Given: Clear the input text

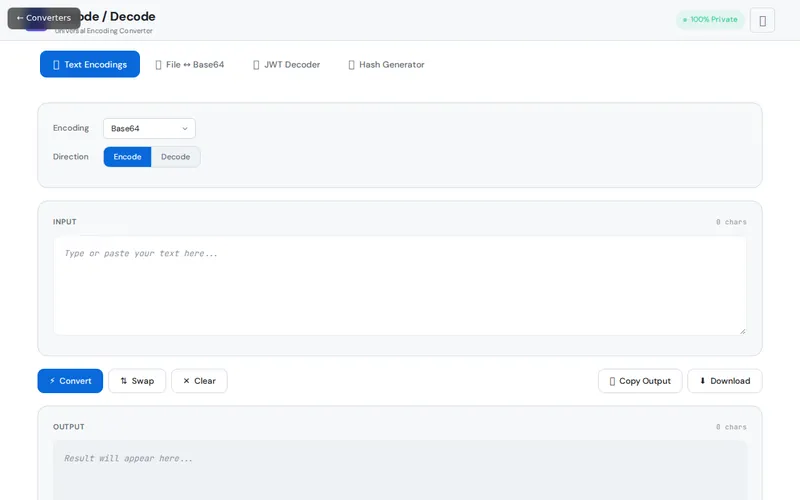Looking at the screenshot, I should click(199, 381).
